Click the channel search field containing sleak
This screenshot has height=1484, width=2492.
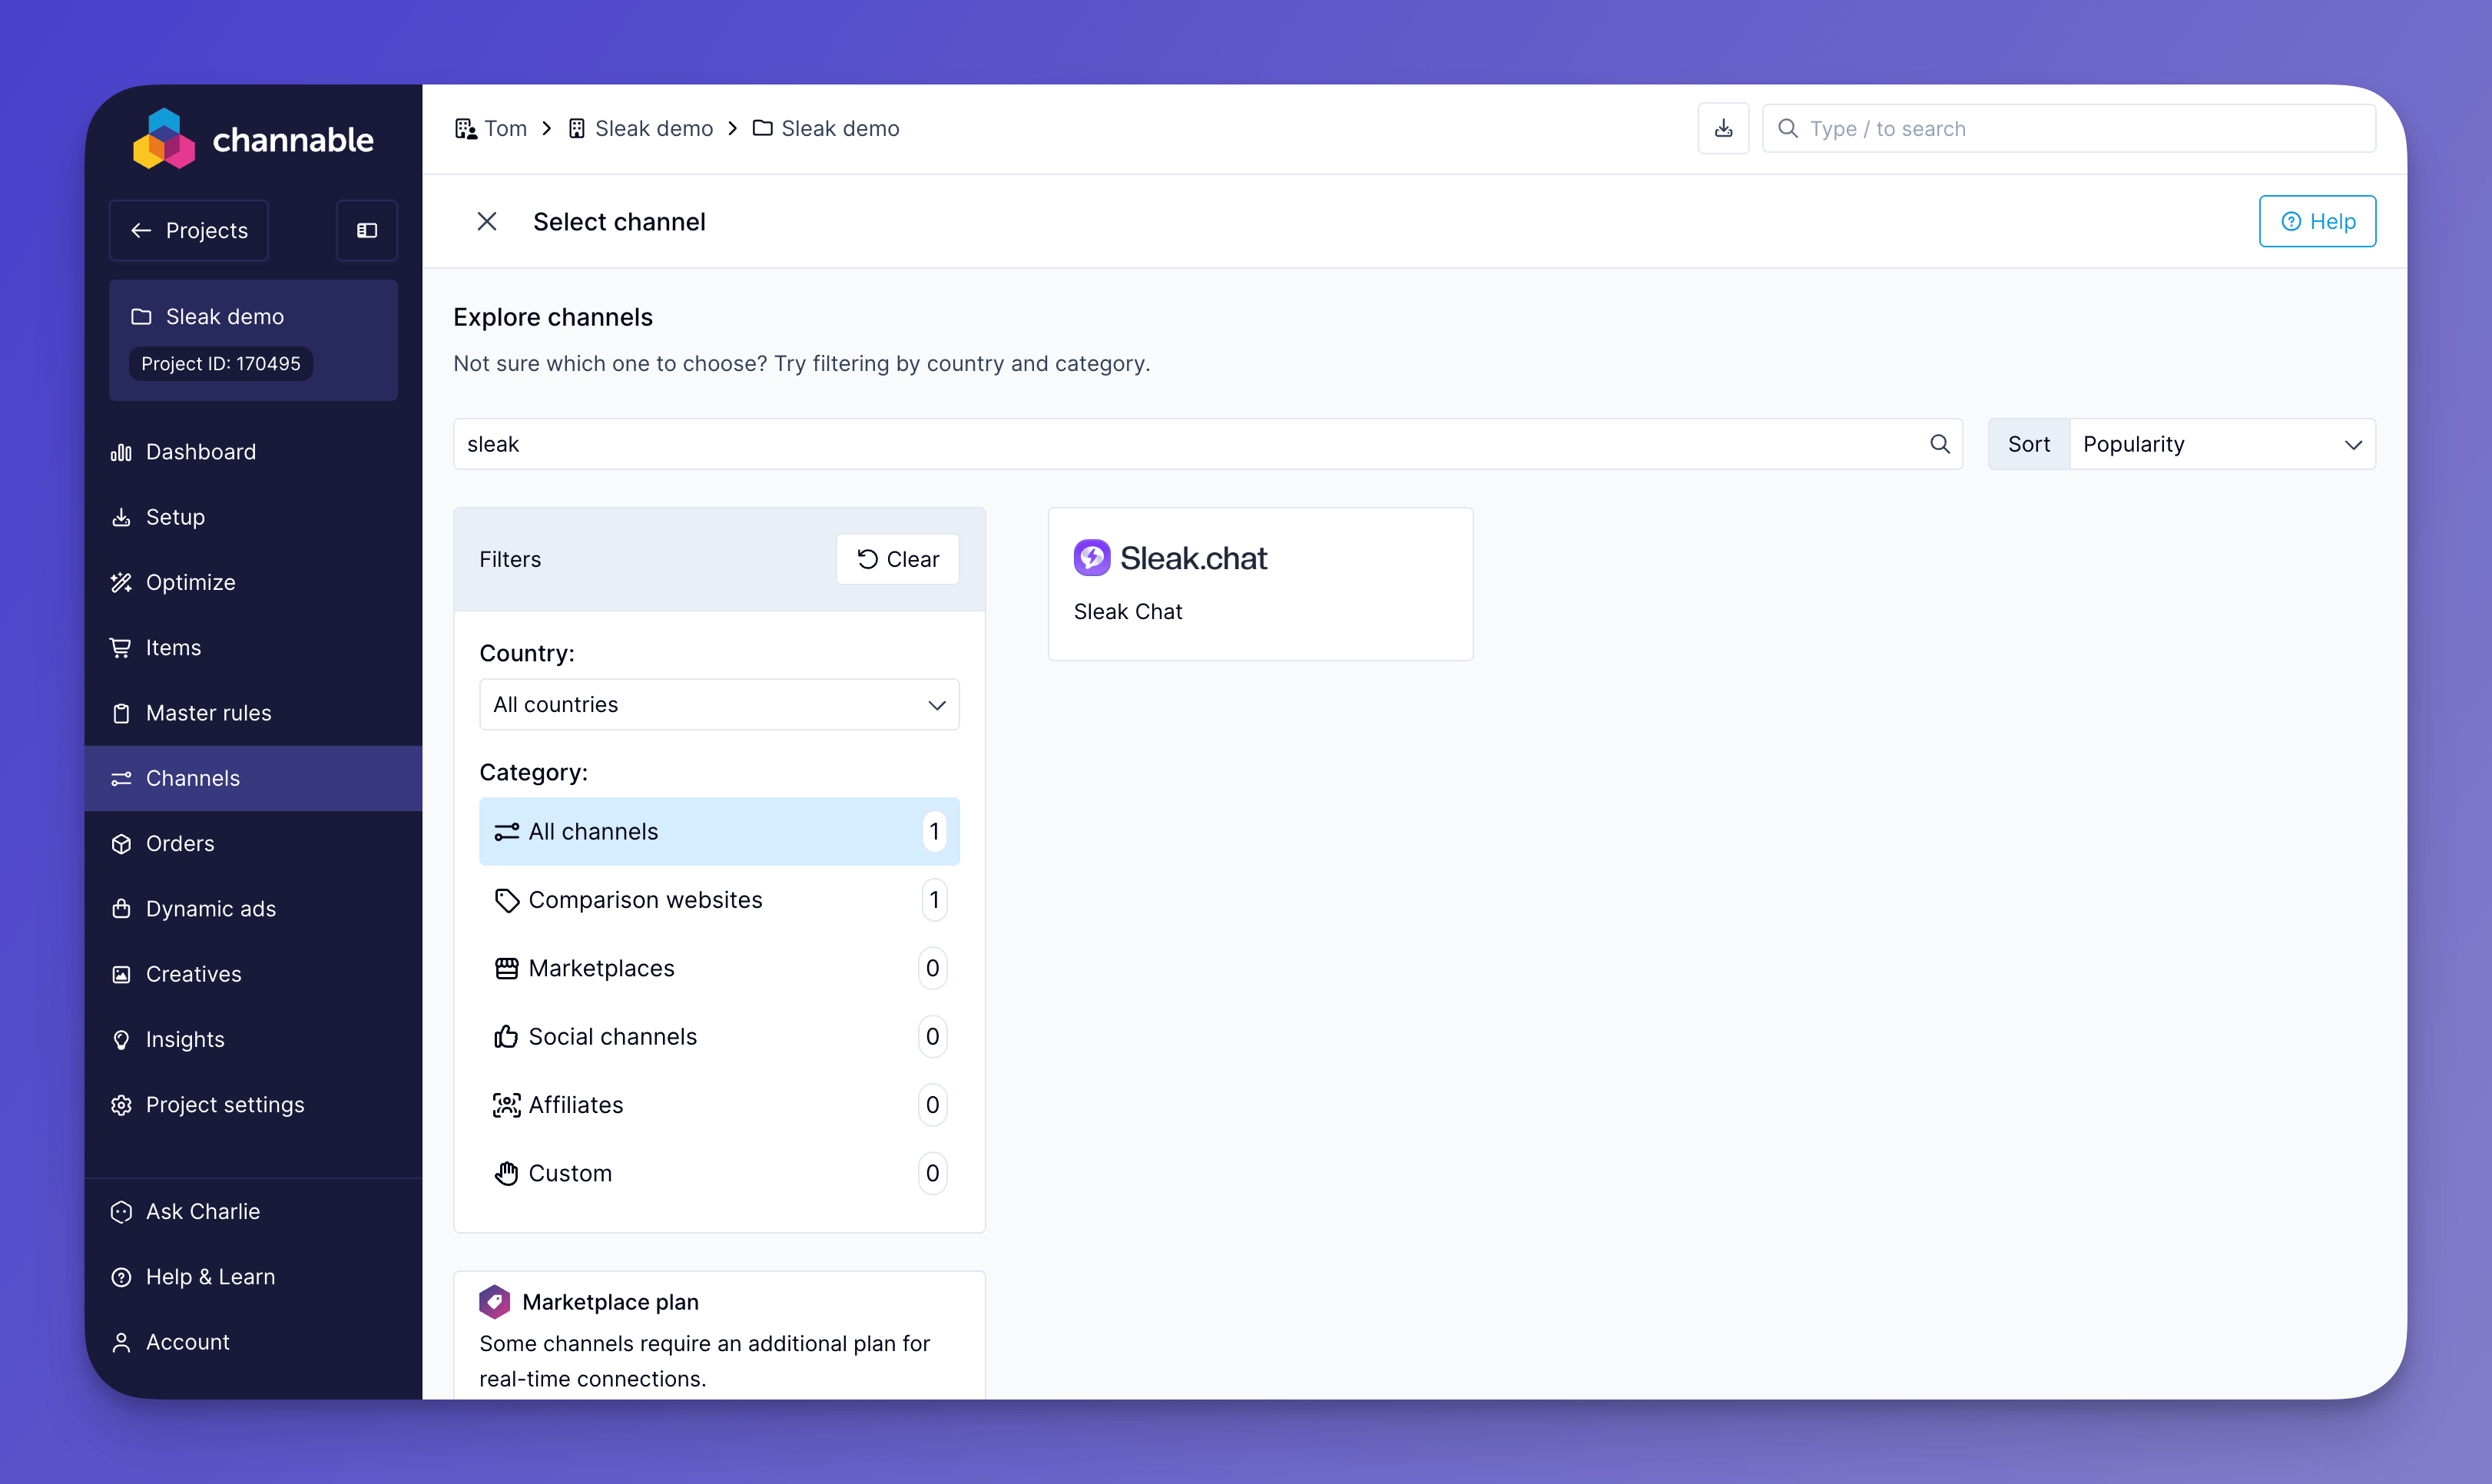tap(1208, 444)
